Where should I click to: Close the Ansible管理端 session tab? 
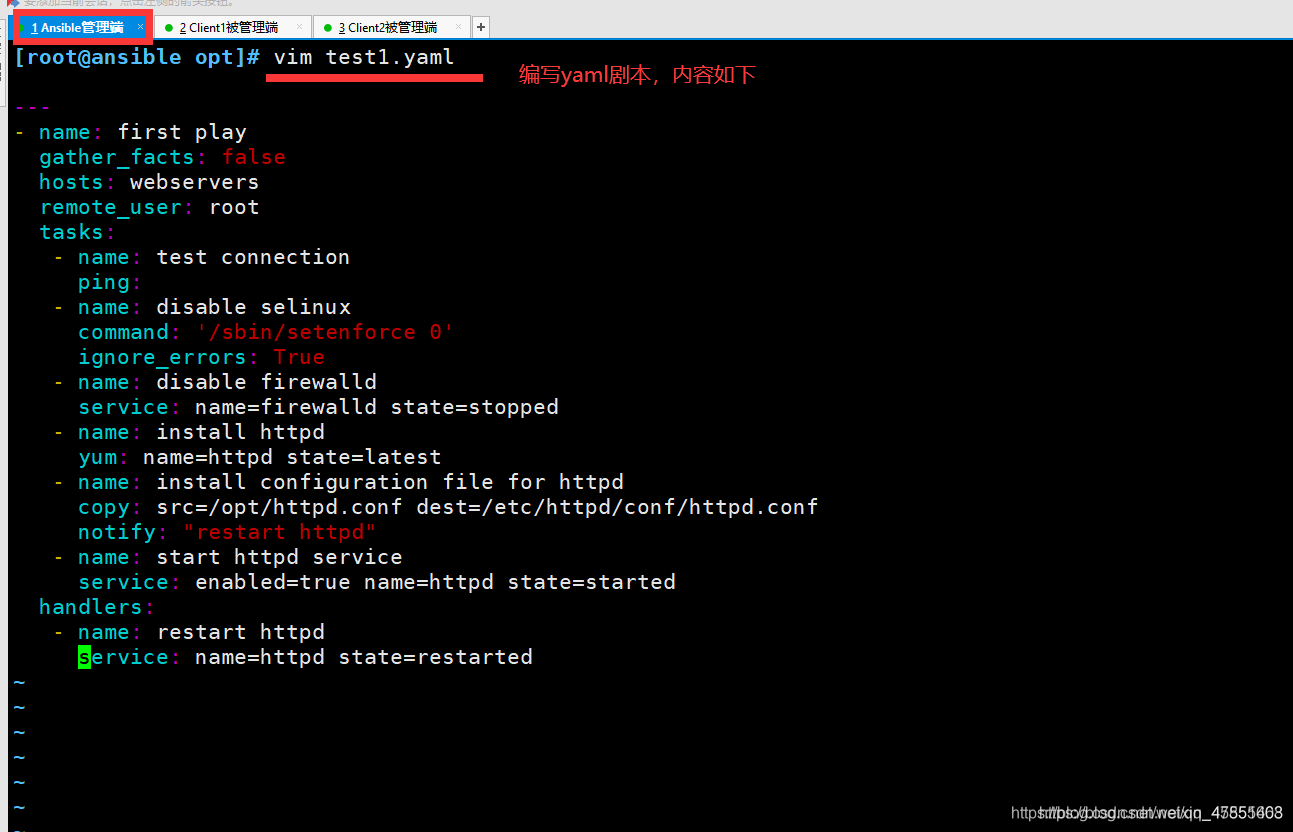(140, 27)
